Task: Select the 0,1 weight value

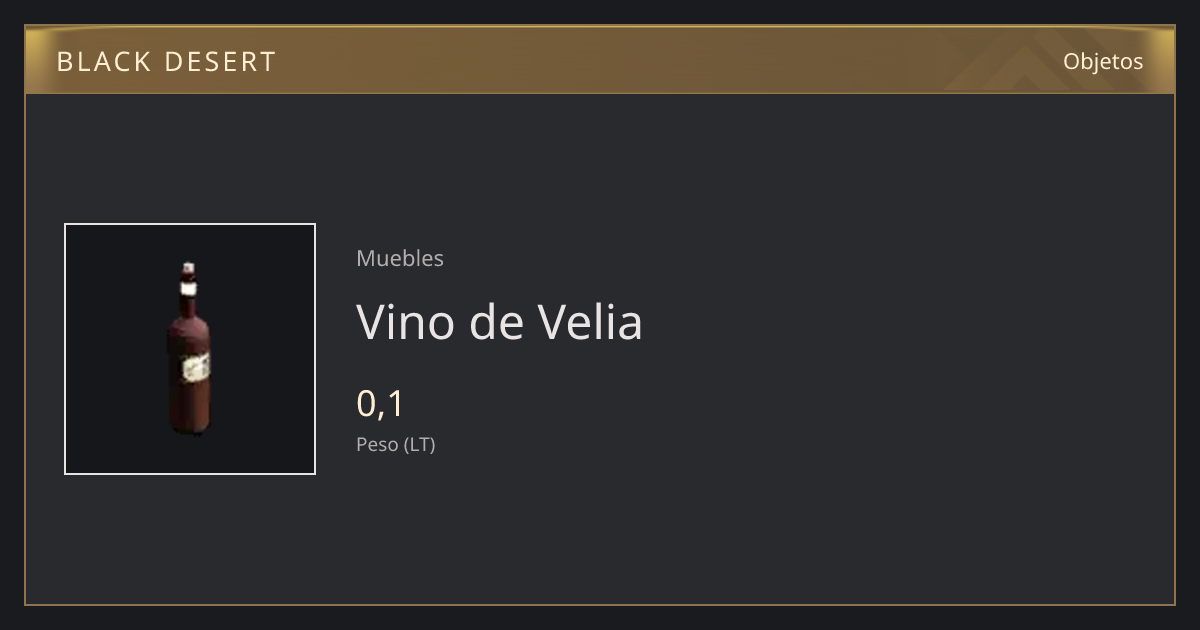Action: coord(380,404)
